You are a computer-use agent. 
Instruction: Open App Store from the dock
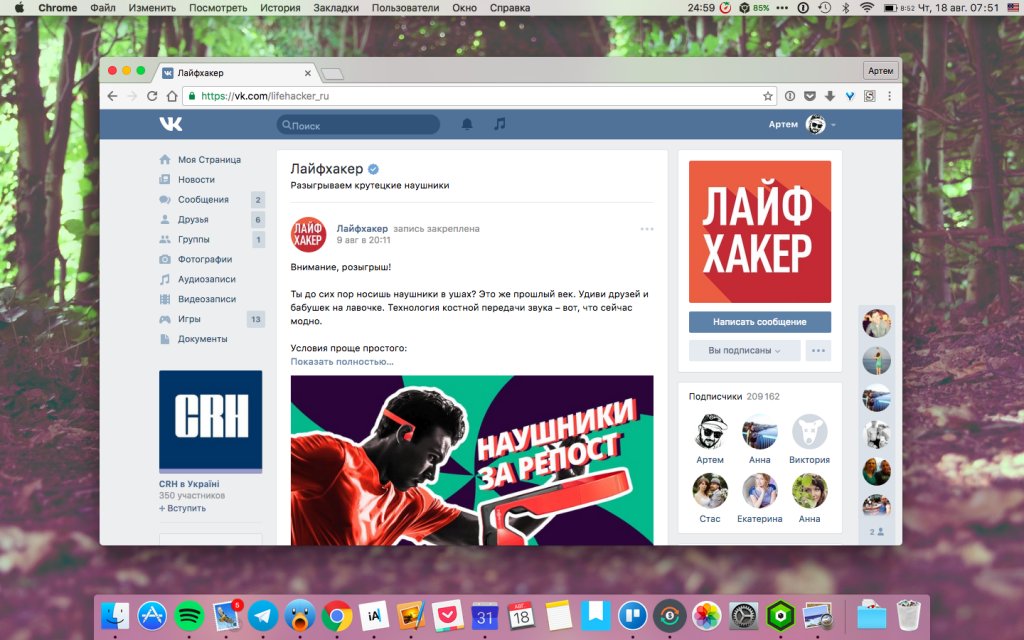coord(152,616)
